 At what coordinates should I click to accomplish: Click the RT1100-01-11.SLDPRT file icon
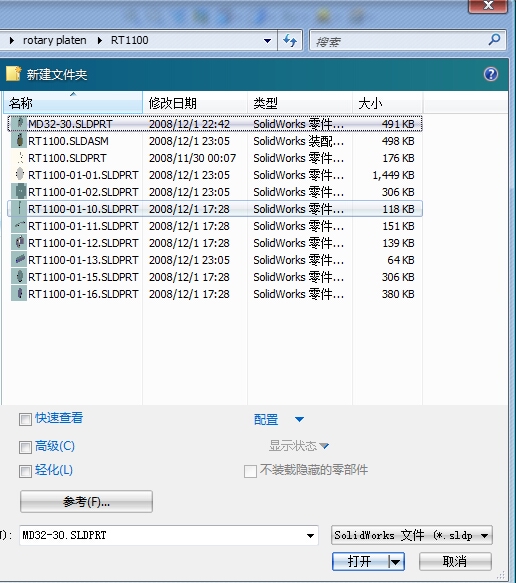pyautogui.click(x=19, y=226)
